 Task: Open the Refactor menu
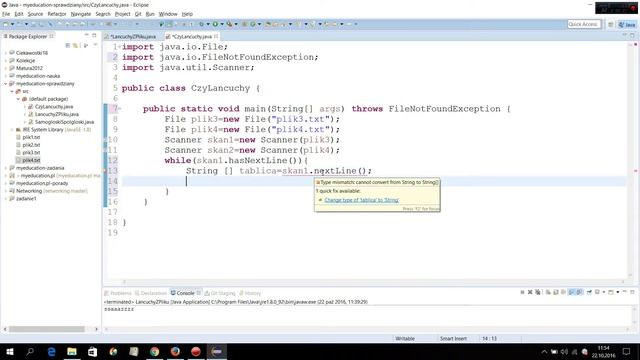(57, 14)
